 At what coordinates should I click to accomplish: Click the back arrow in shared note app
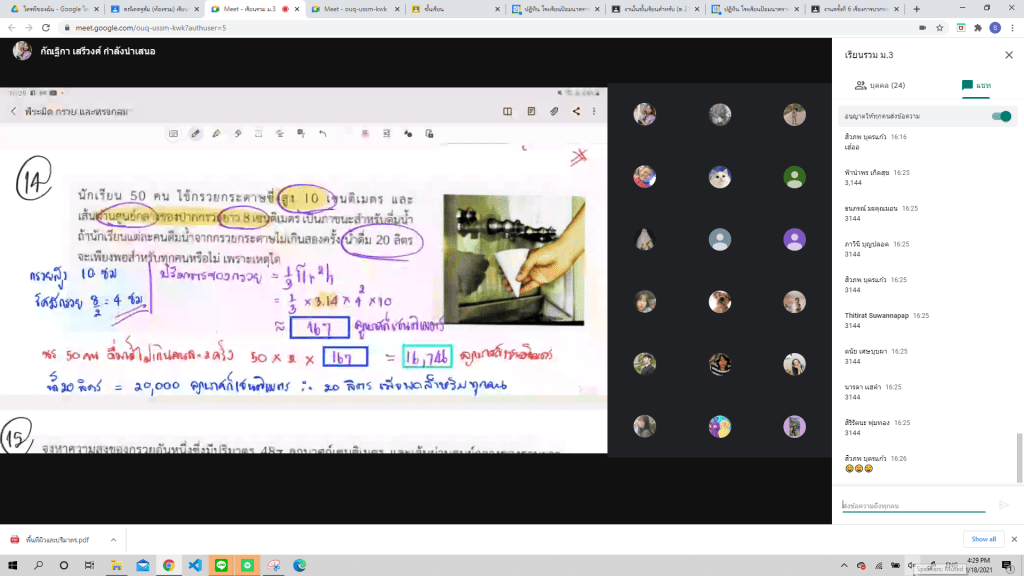point(13,112)
